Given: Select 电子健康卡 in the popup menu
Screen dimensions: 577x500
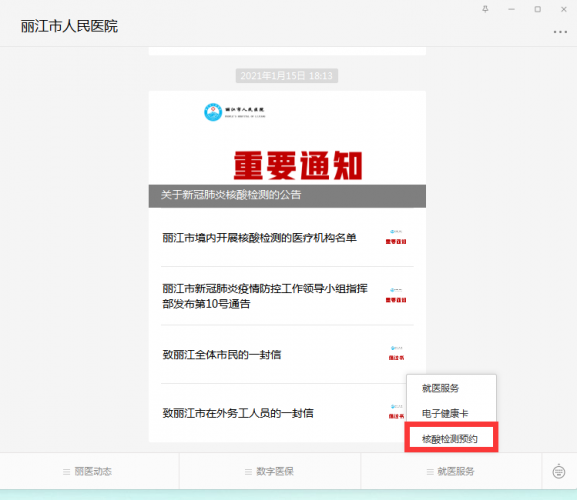Looking at the screenshot, I should (451, 413).
